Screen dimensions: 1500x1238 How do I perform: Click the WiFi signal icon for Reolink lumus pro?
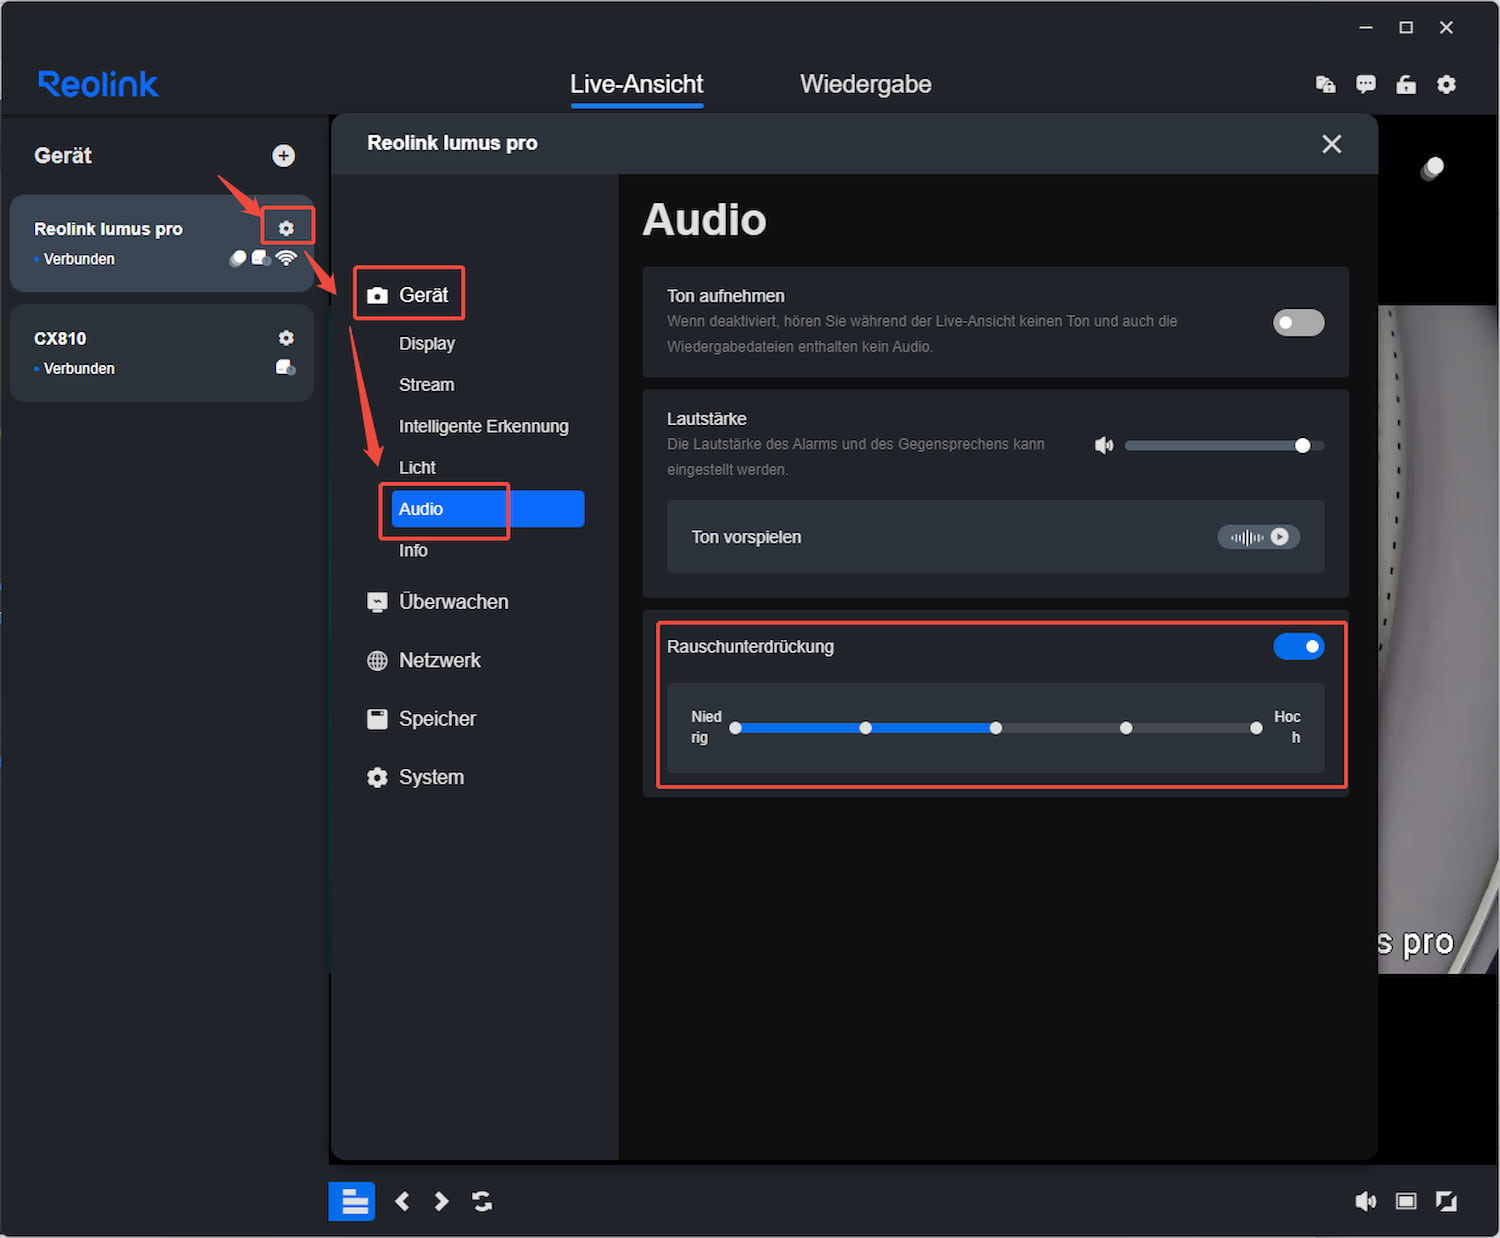pyautogui.click(x=286, y=258)
